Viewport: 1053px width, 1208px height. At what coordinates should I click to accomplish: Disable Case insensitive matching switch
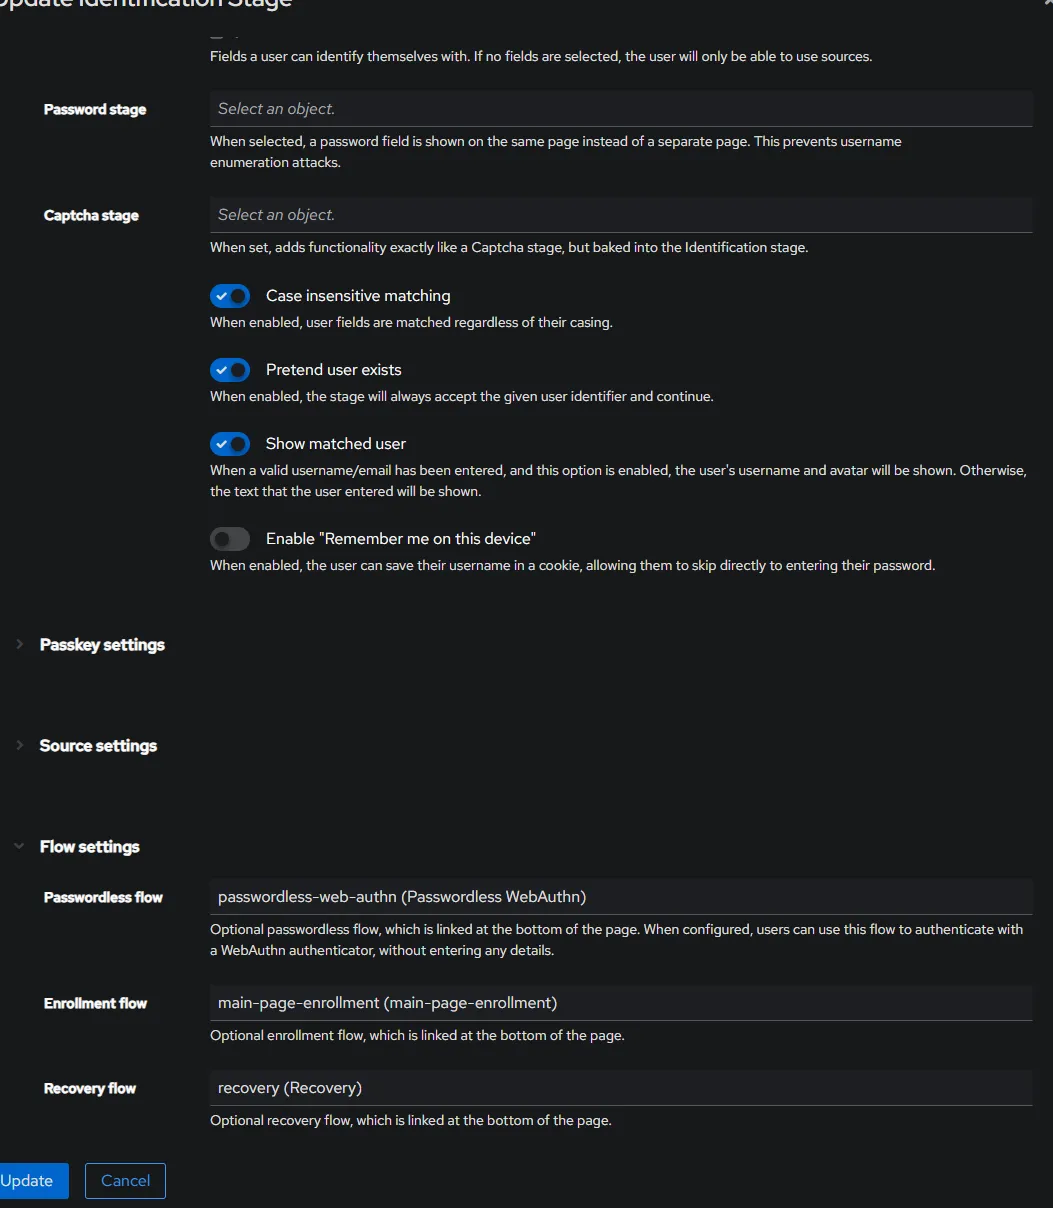(230, 296)
